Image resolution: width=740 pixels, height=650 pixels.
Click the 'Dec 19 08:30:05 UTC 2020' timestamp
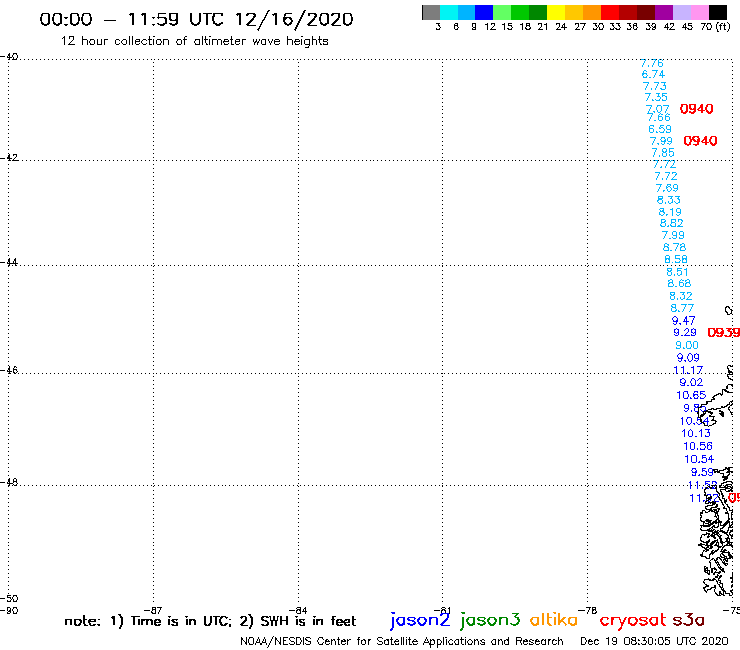[654, 642]
